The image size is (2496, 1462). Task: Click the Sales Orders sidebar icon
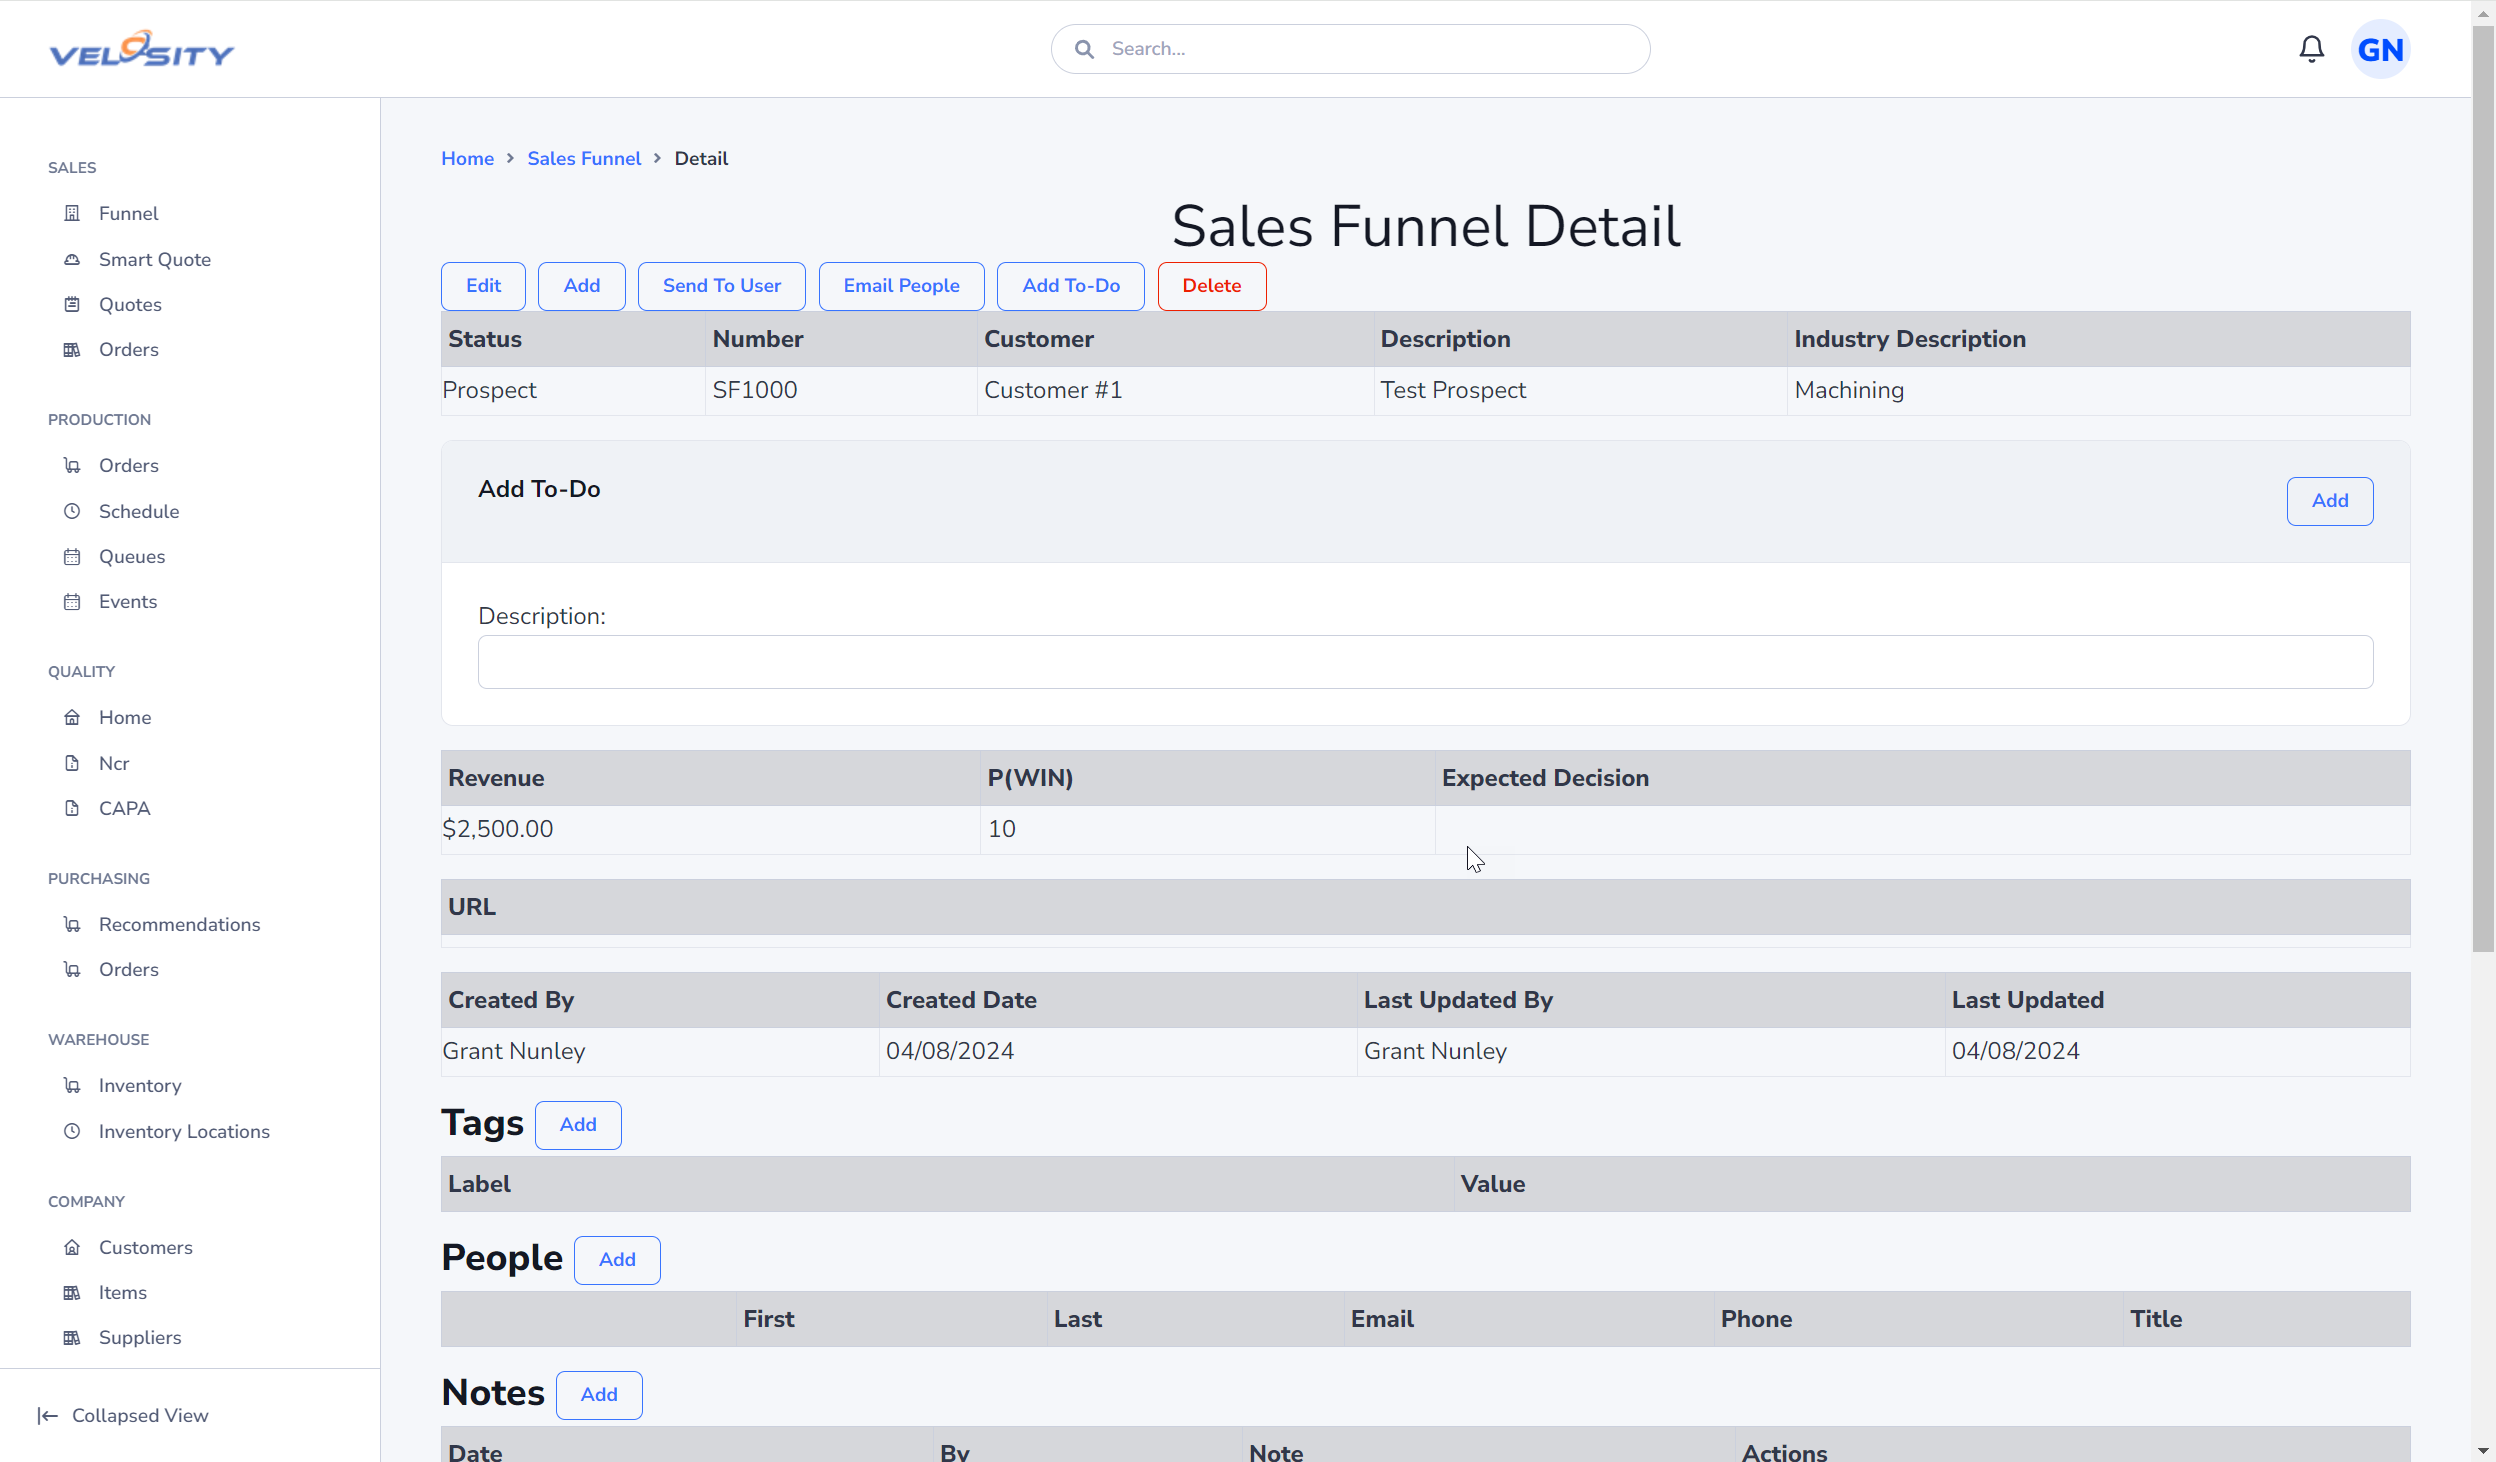point(72,349)
